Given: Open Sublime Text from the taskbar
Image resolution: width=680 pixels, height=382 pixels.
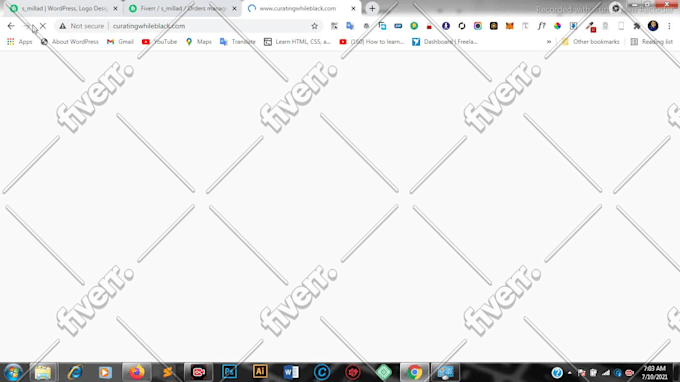Looking at the screenshot, I should tap(168, 372).
